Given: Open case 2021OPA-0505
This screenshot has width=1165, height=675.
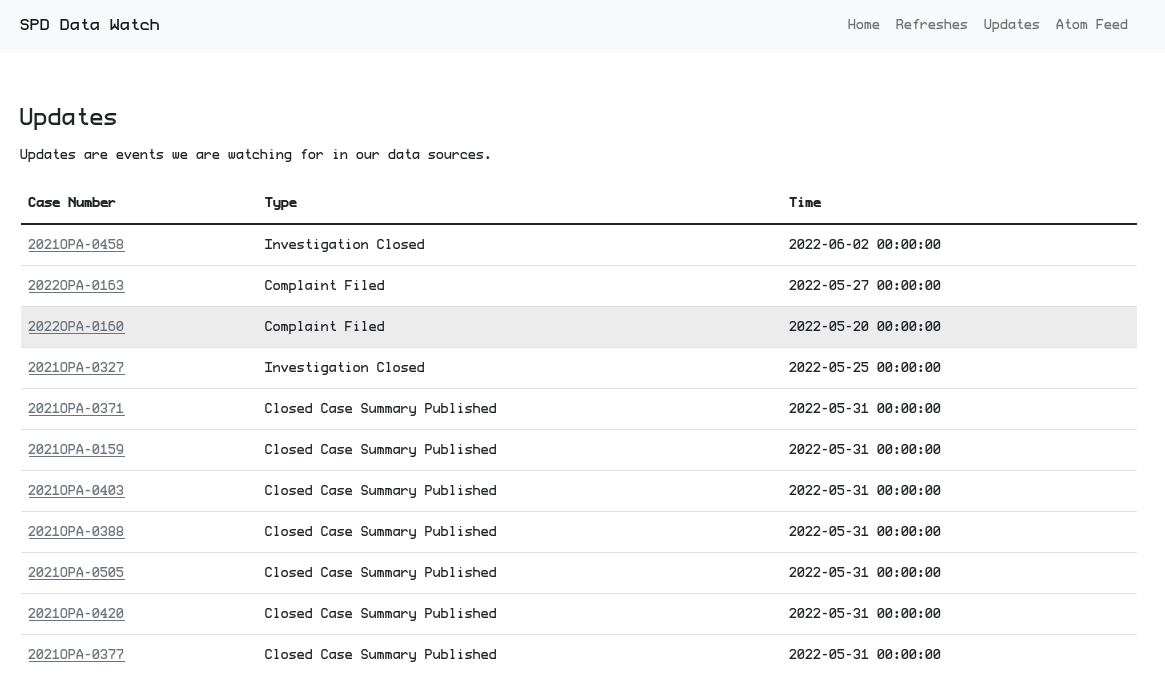Looking at the screenshot, I should pos(76,572).
